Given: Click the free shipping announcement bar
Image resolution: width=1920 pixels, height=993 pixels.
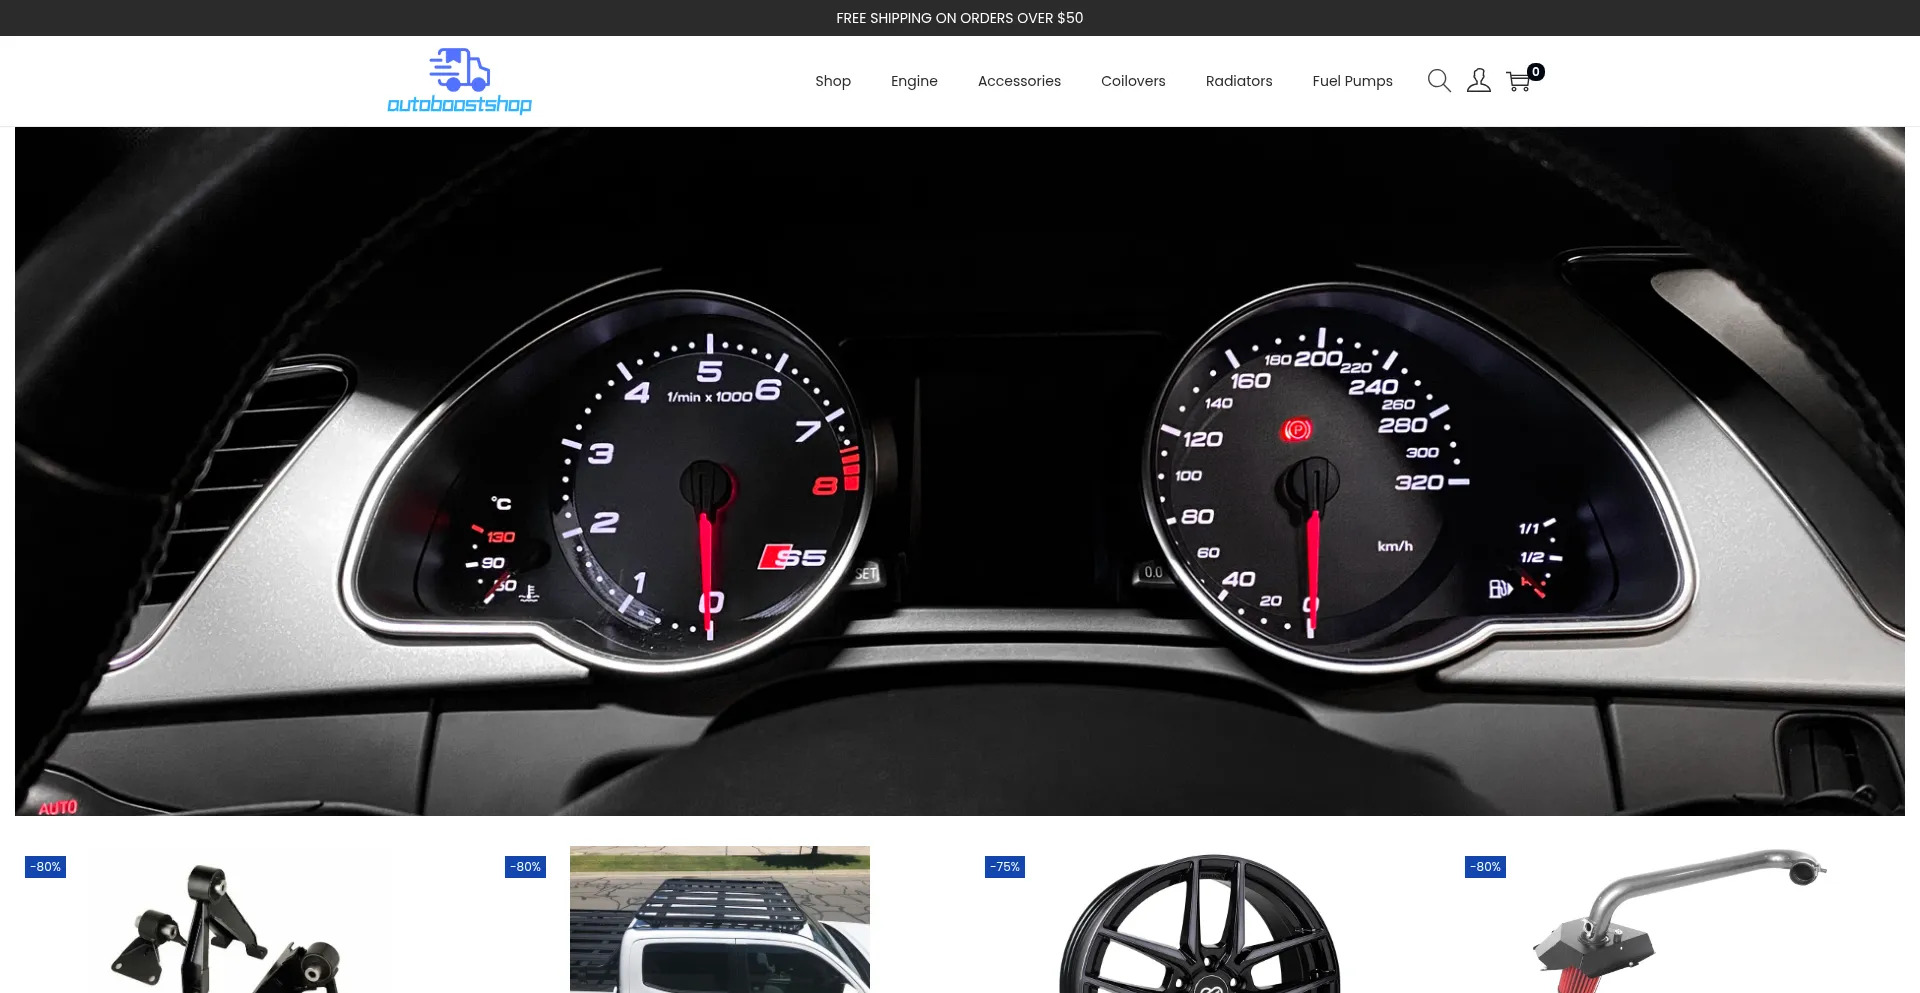Looking at the screenshot, I should (x=960, y=18).
